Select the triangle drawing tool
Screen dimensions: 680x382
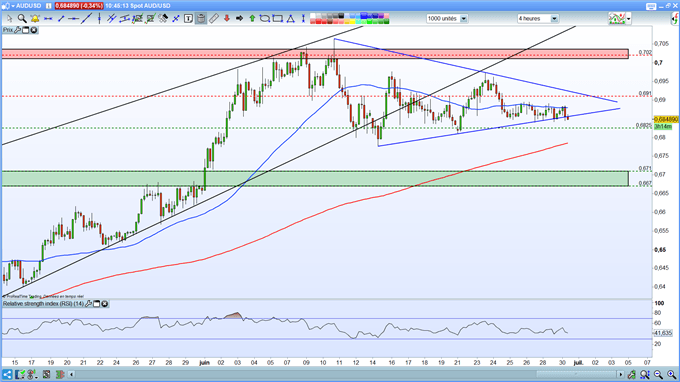click(290, 19)
